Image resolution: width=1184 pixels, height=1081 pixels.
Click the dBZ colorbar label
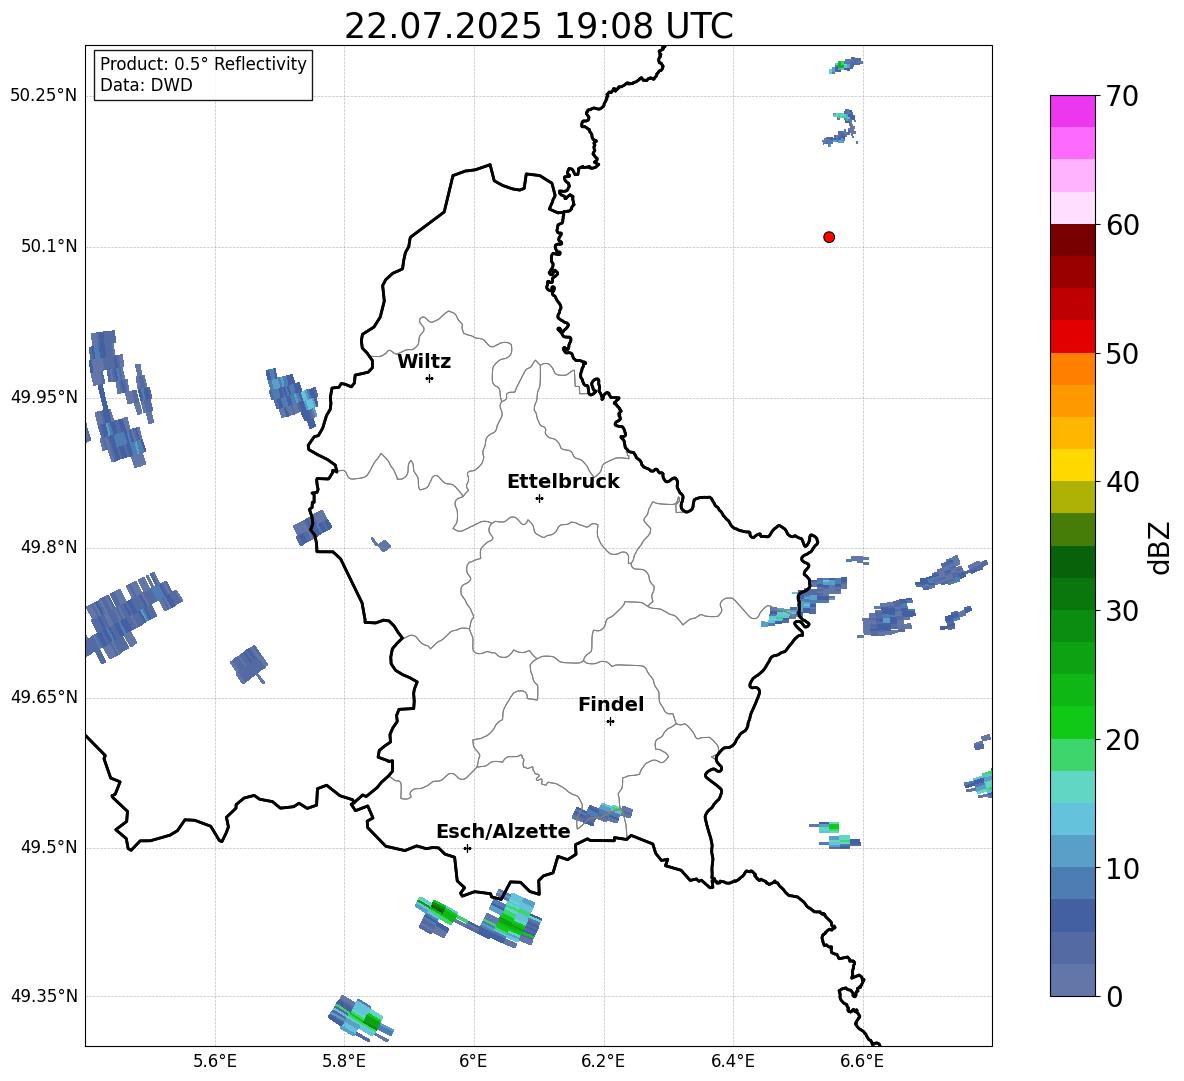tap(1160, 547)
